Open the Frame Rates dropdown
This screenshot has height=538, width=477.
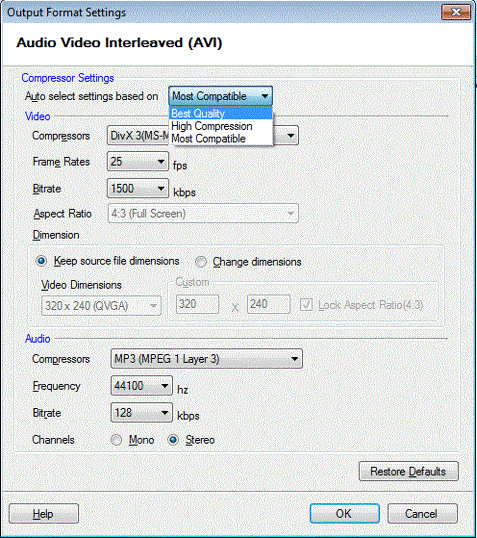(x=138, y=161)
